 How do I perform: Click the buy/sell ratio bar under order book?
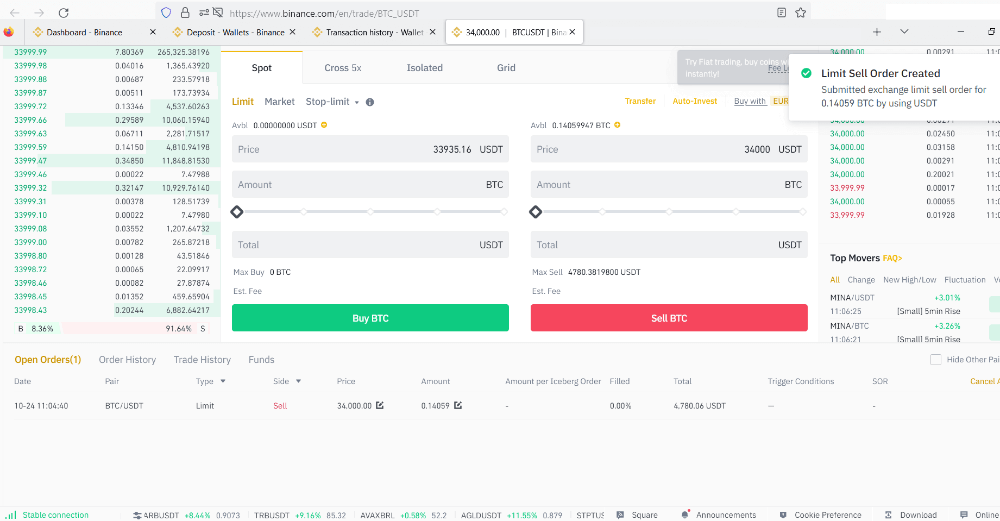coord(113,328)
